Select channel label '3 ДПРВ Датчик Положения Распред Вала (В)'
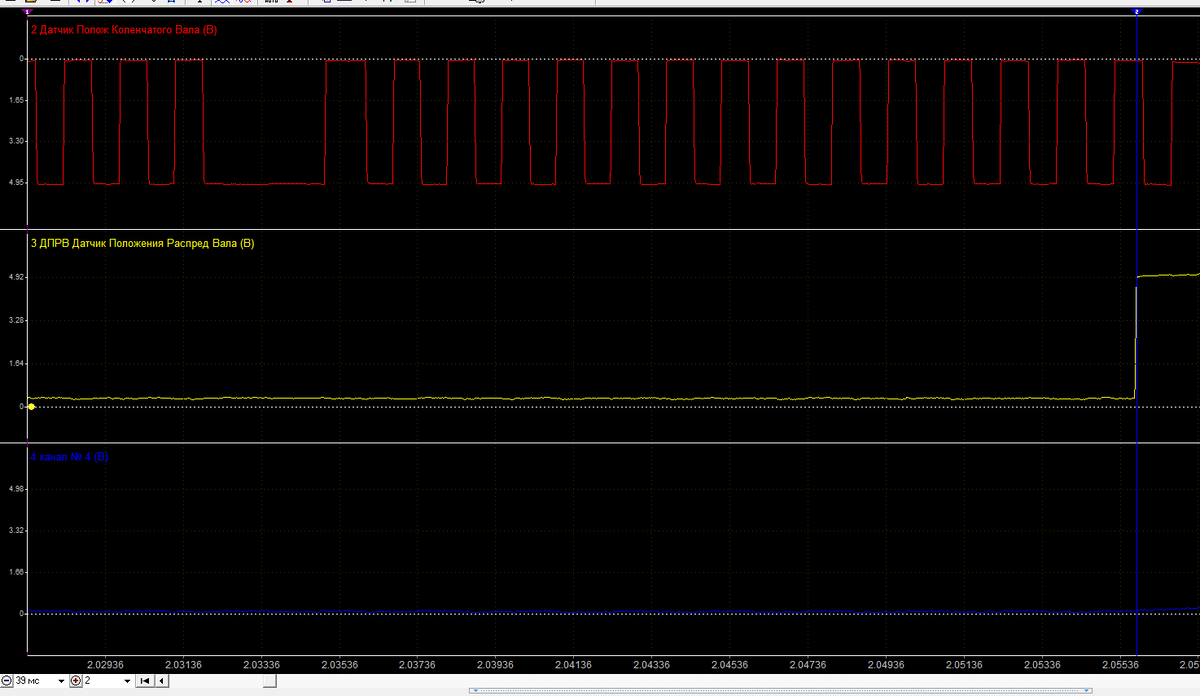The width and height of the screenshot is (1200, 696). [x=142, y=244]
